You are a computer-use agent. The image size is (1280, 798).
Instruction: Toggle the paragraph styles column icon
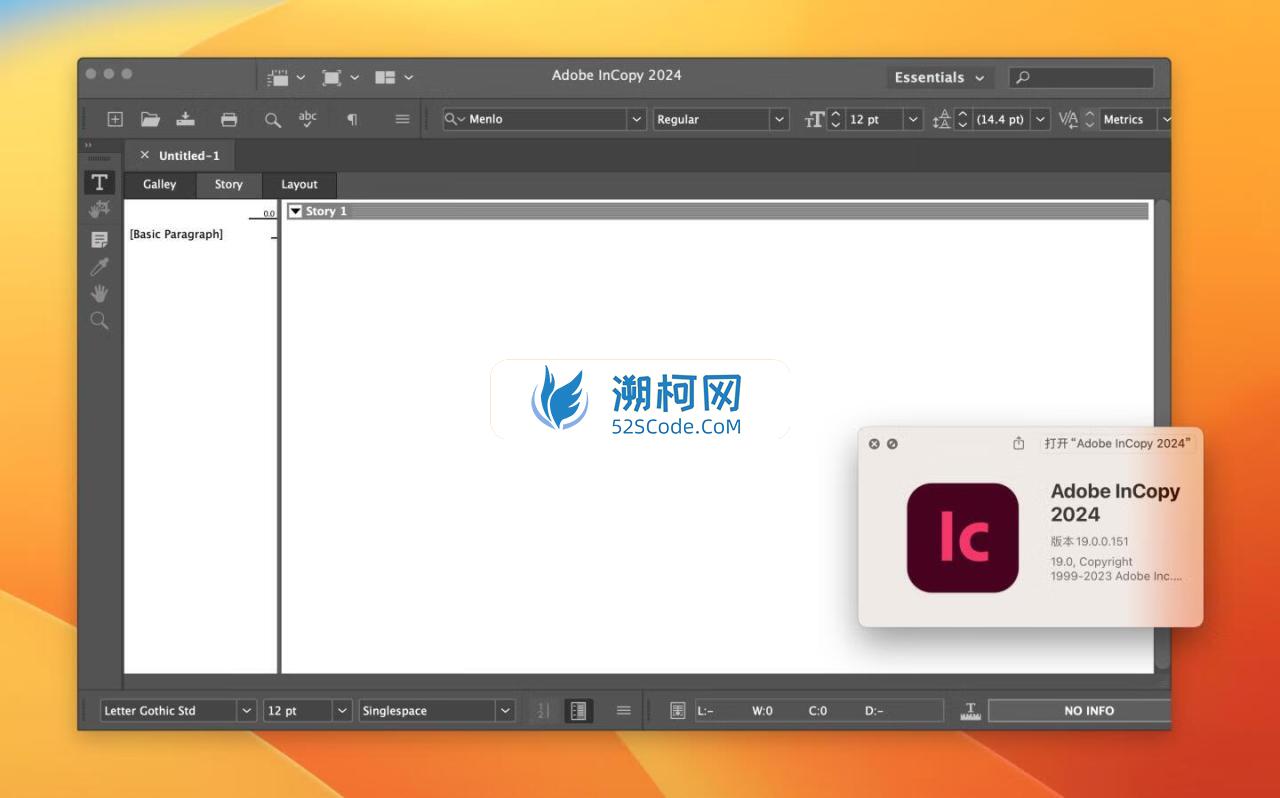coord(578,711)
